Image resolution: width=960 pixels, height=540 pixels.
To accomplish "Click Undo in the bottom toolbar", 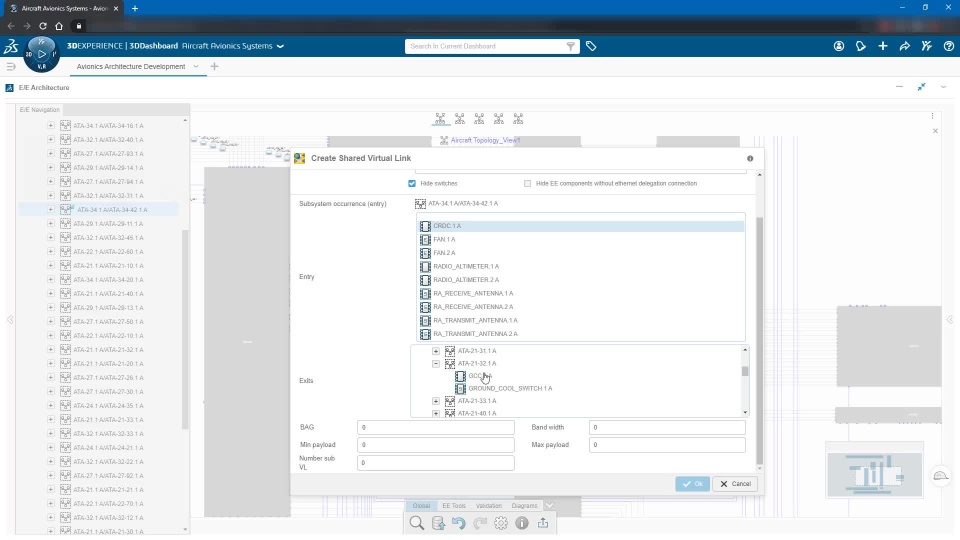I will 459,523.
